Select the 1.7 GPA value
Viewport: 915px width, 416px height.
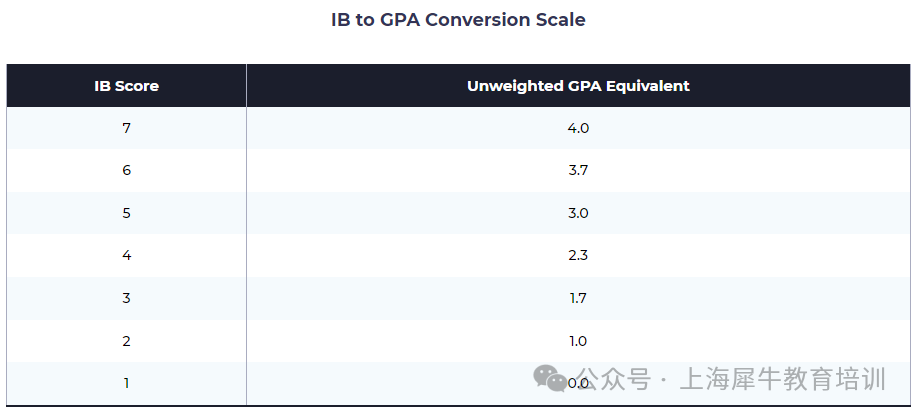click(578, 298)
